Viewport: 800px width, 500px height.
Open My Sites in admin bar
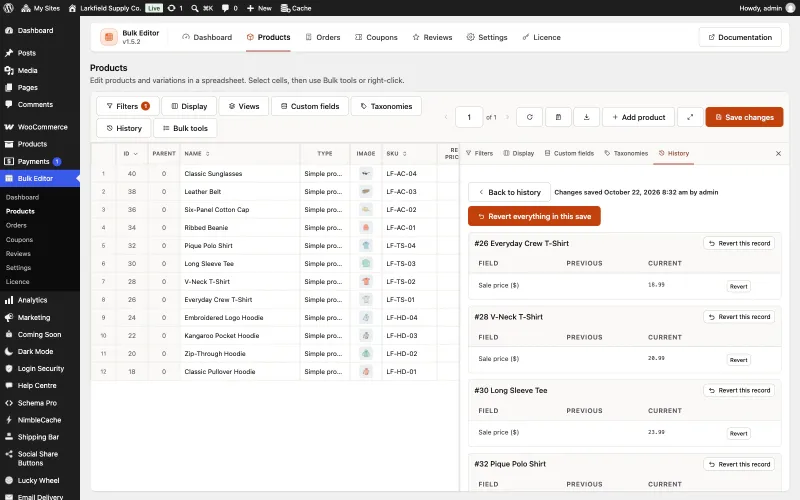(x=41, y=8)
